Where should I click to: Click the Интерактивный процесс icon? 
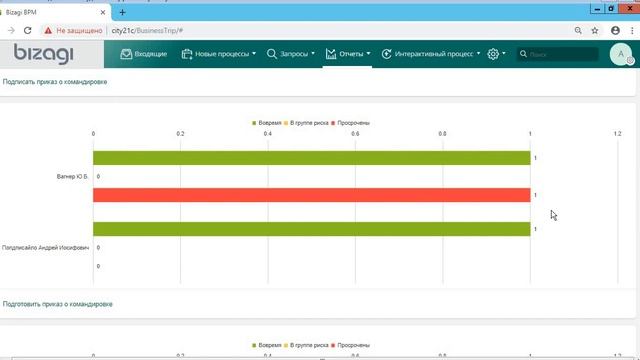pyautogui.click(x=386, y=54)
